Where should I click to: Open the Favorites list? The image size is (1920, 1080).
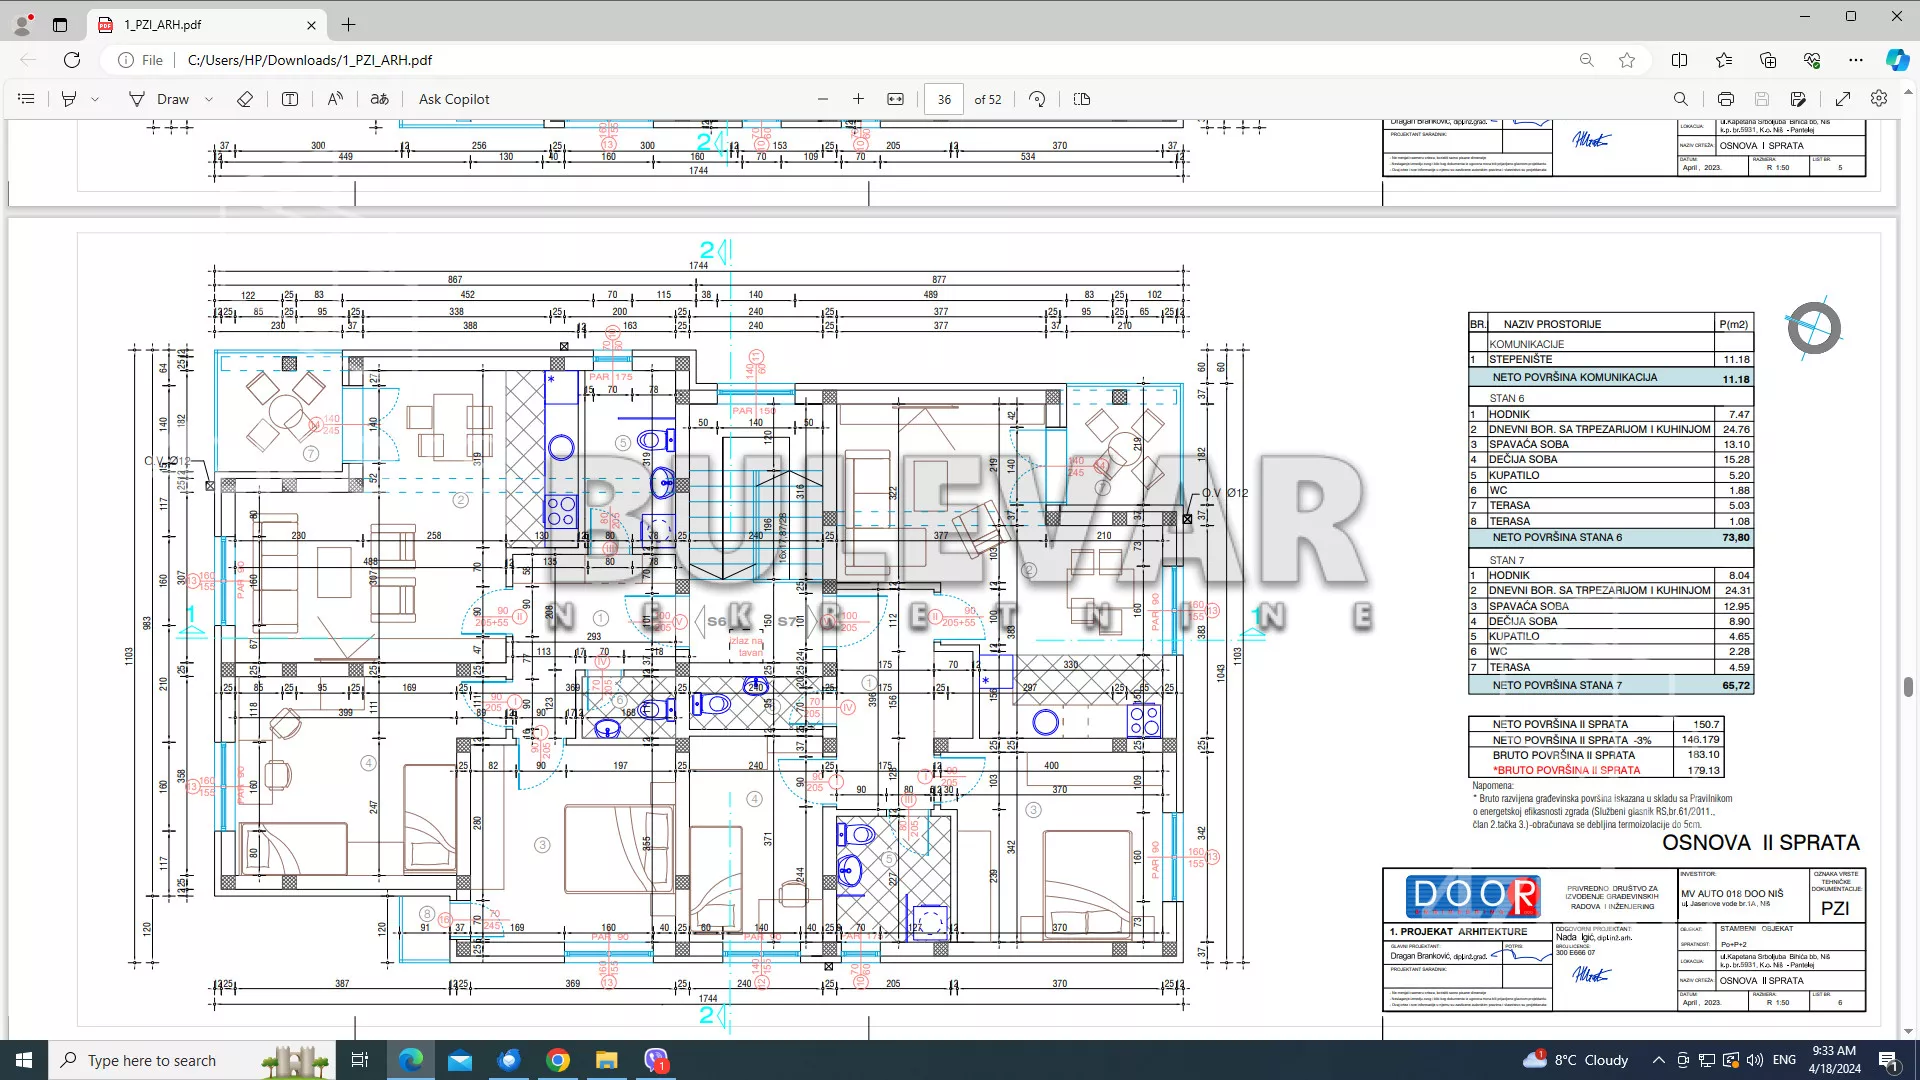click(1724, 60)
